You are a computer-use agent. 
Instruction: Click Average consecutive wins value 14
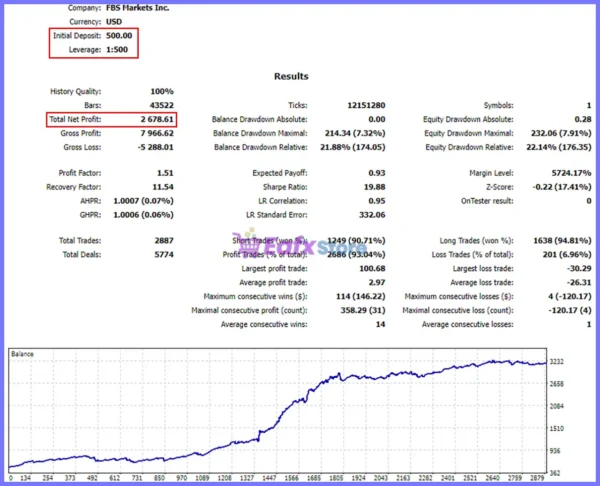[380, 324]
